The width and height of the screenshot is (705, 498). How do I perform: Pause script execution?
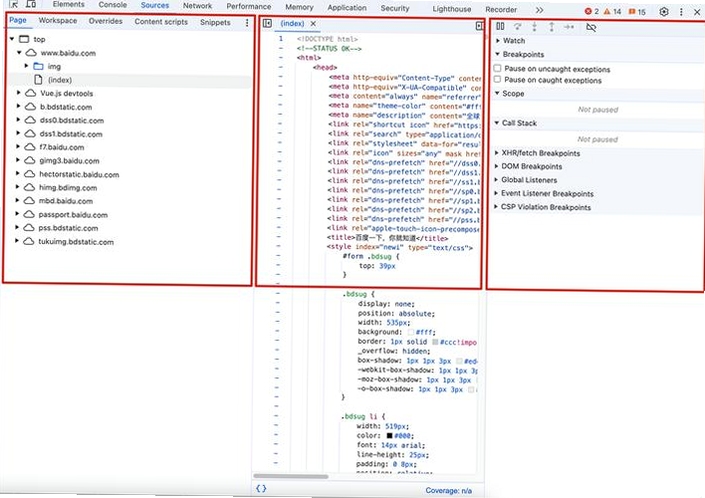(x=500, y=27)
